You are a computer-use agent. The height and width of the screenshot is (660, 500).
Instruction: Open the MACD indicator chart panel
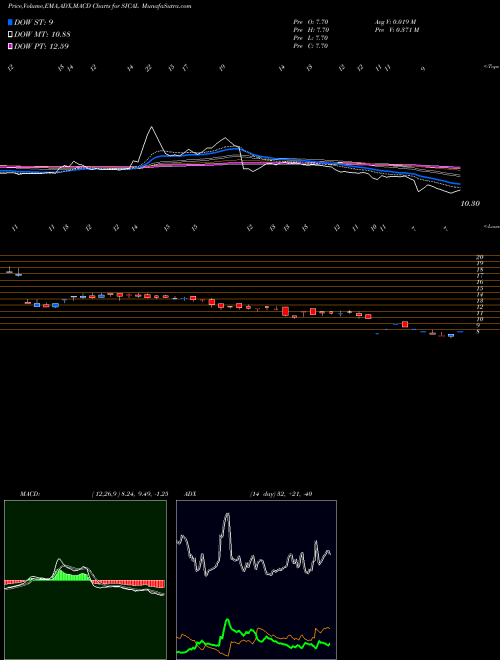pyautogui.click(x=85, y=580)
